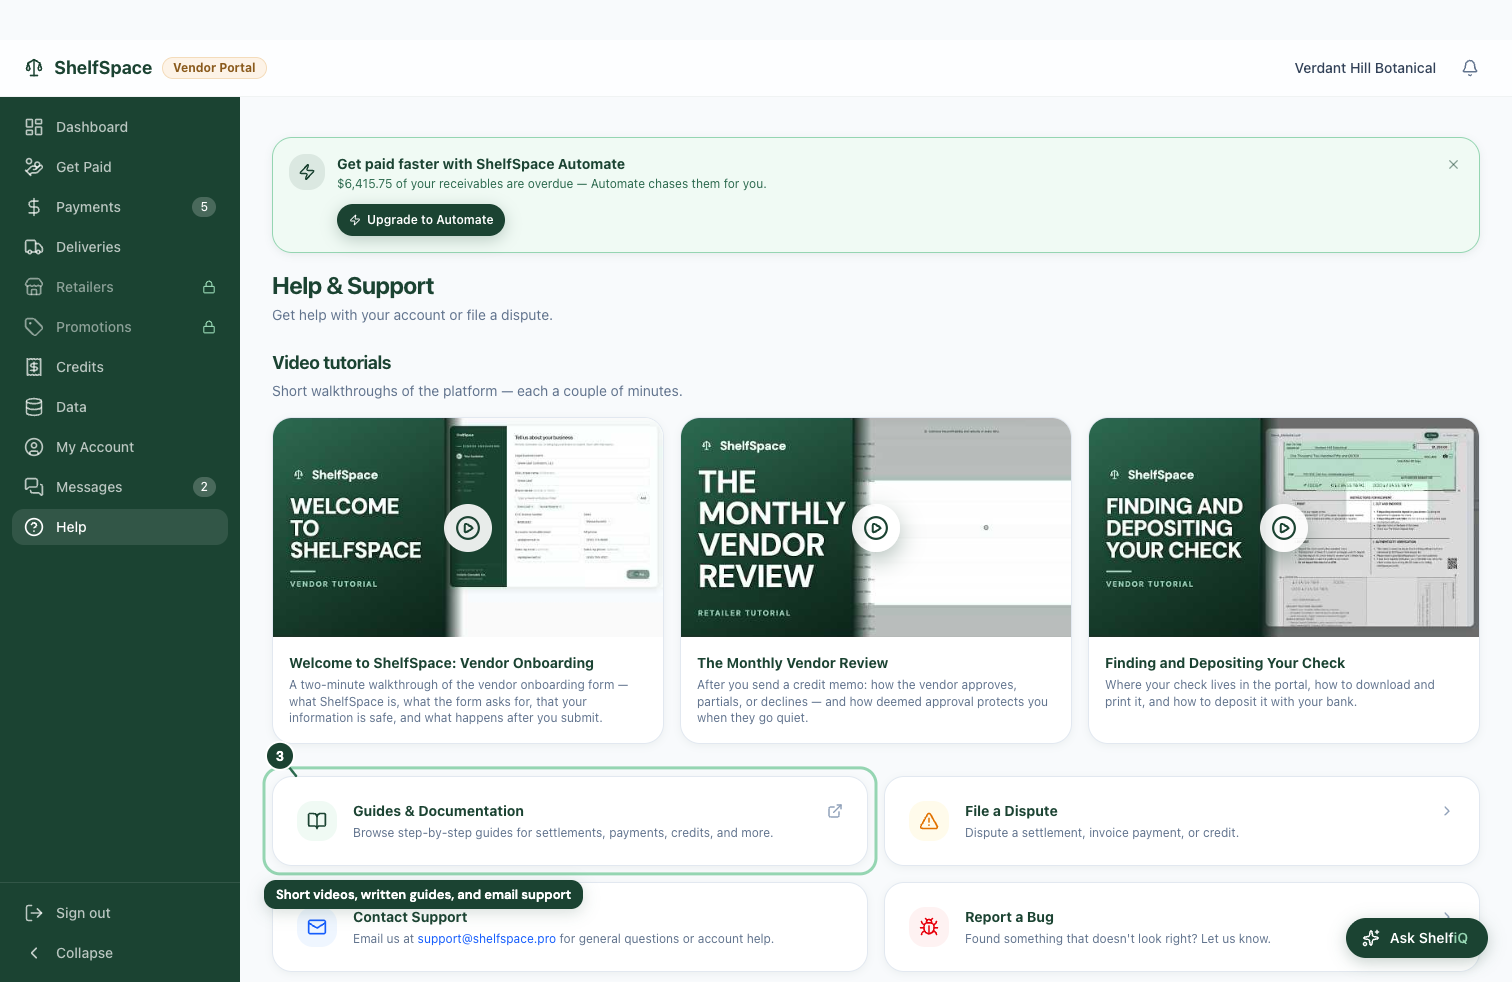Screen dimensions: 1512x982
Task: Sign out of the vendor portal
Action: tap(120, 913)
